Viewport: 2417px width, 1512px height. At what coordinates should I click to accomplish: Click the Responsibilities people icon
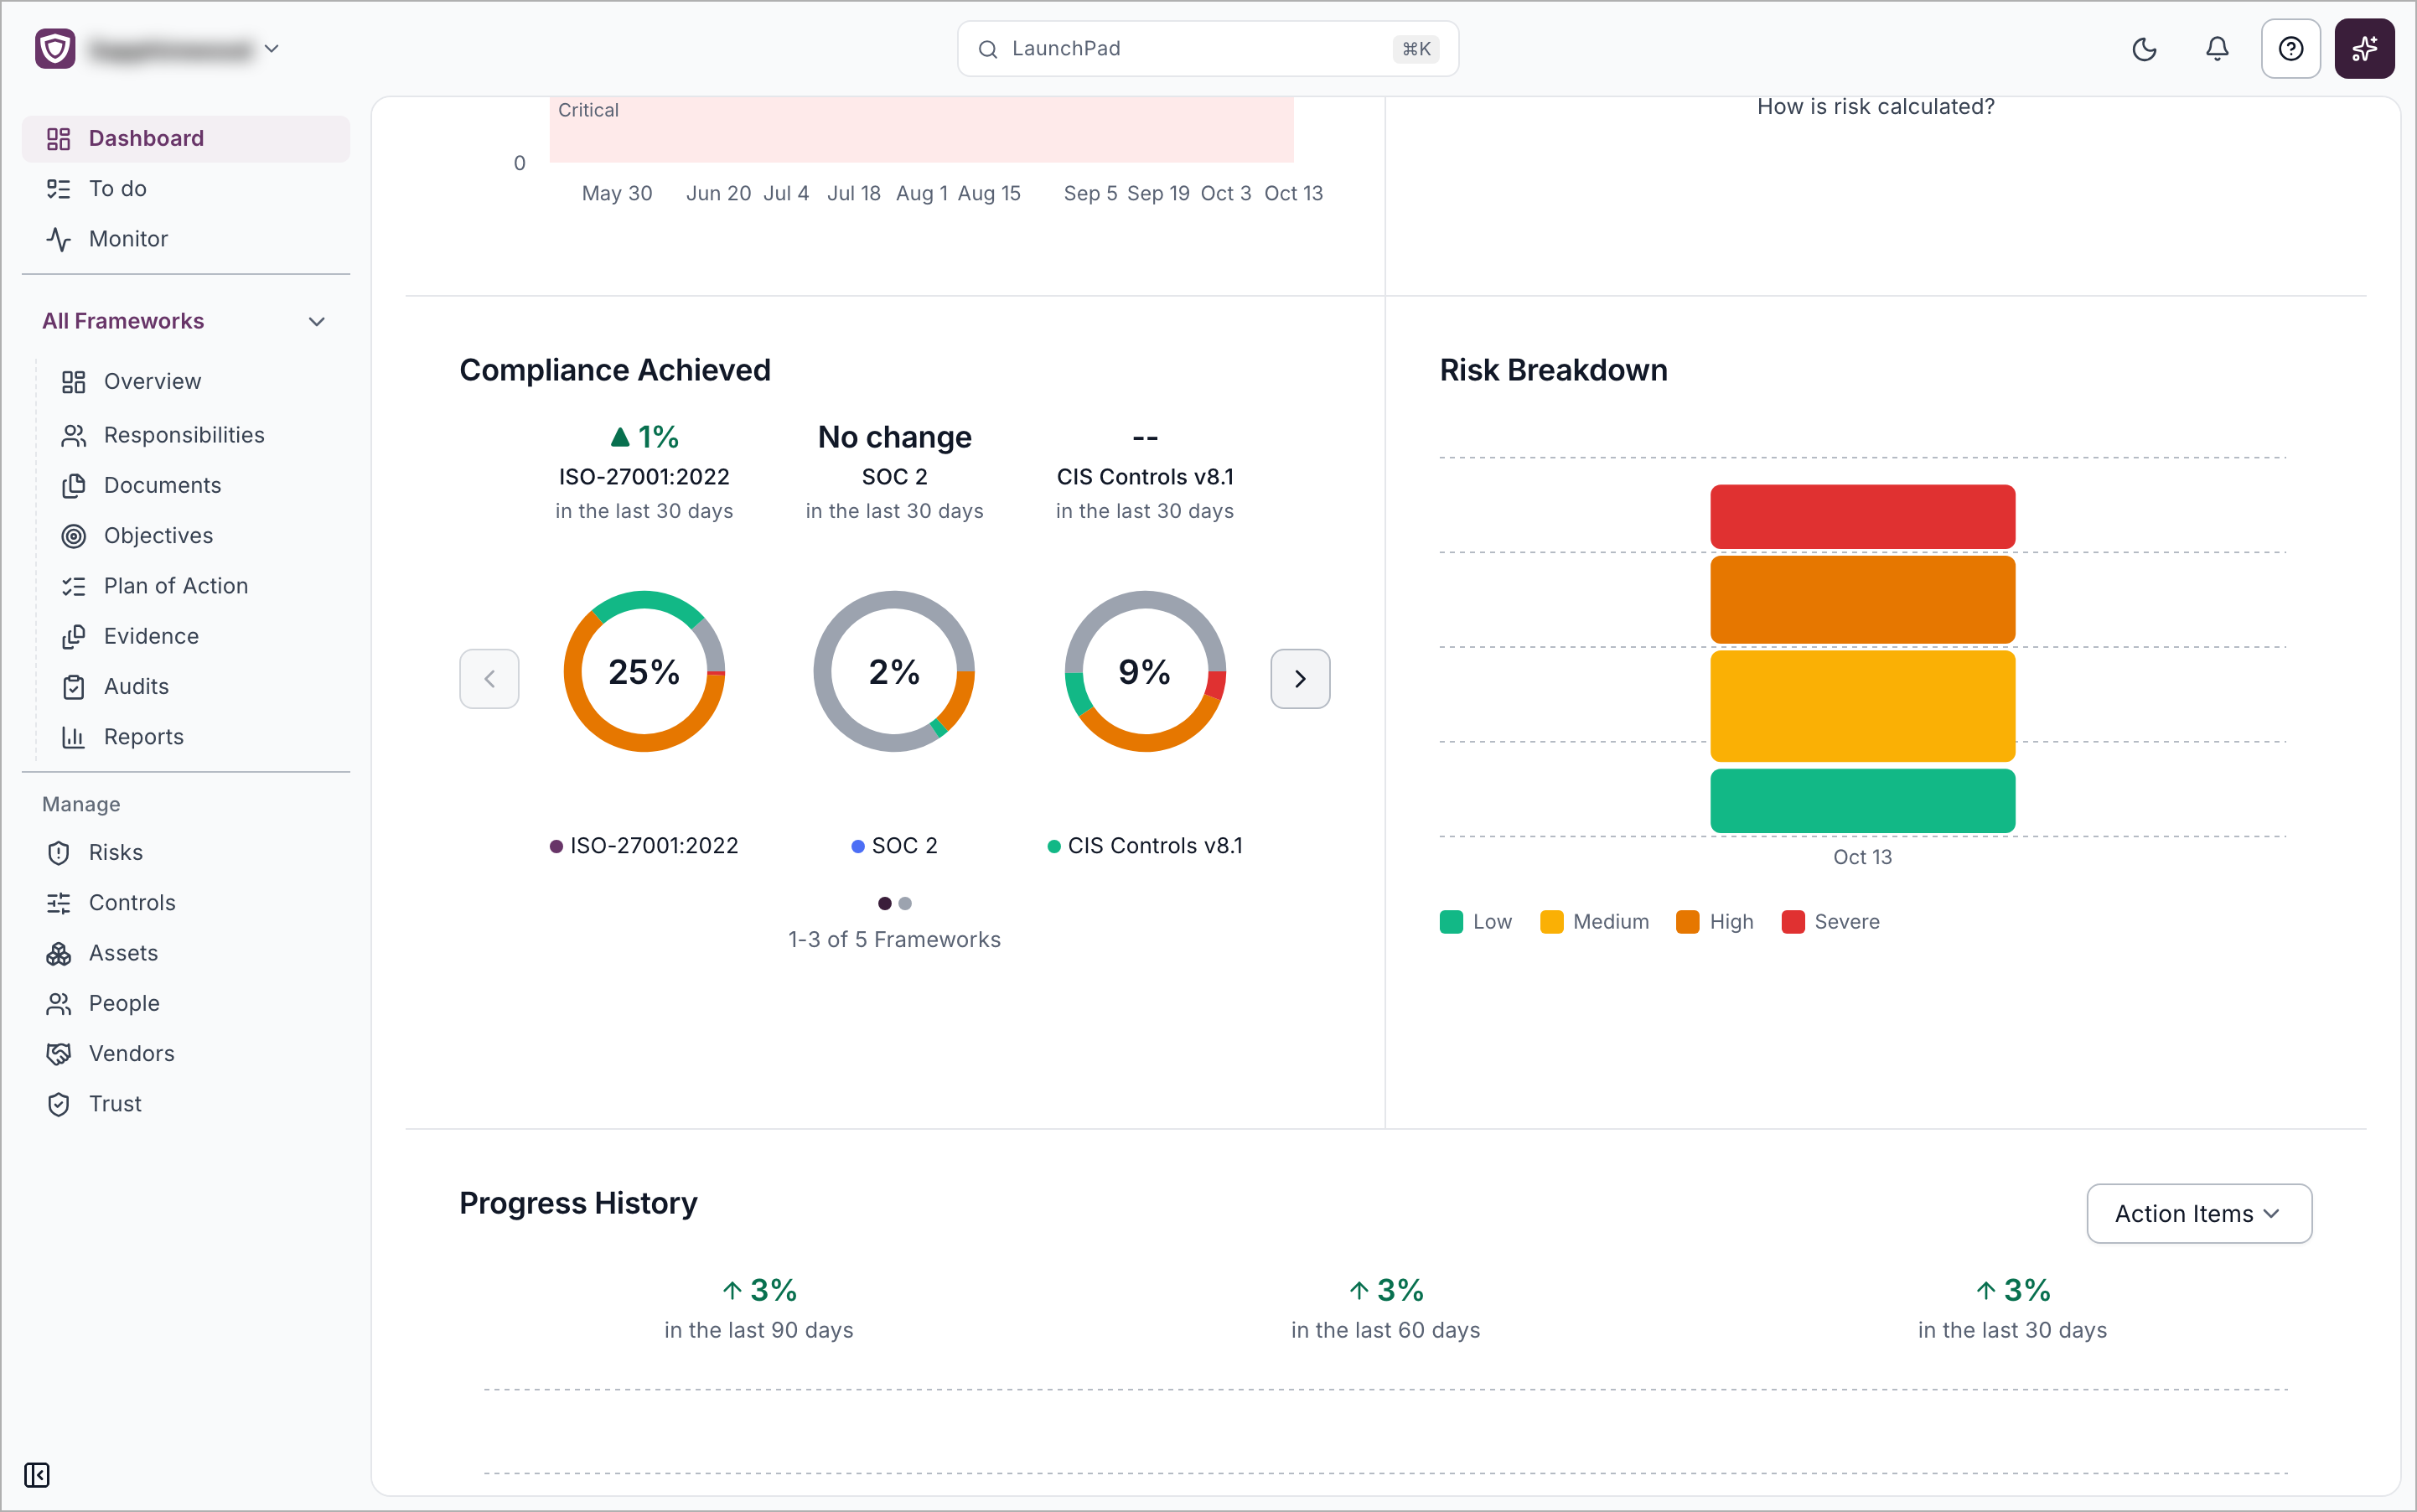click(74, 435)
